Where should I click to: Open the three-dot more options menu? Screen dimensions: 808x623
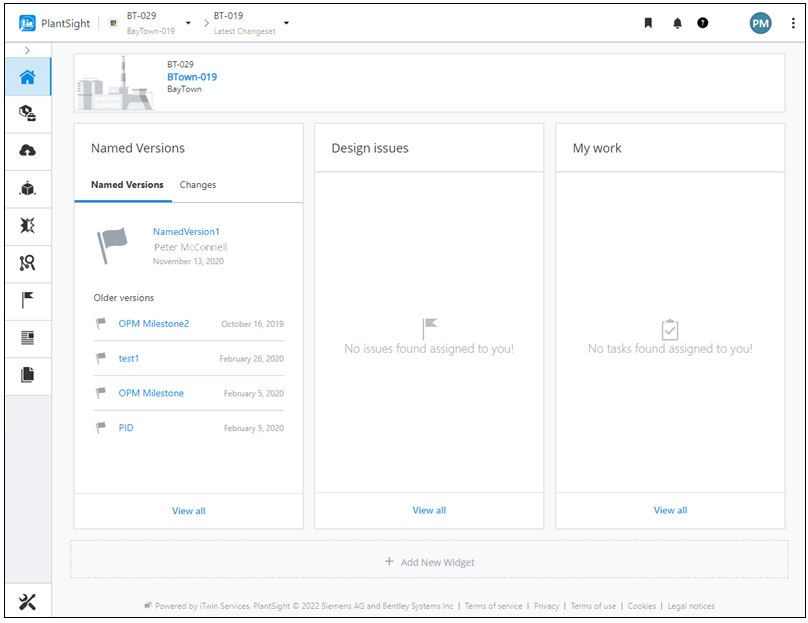point(793,23)
